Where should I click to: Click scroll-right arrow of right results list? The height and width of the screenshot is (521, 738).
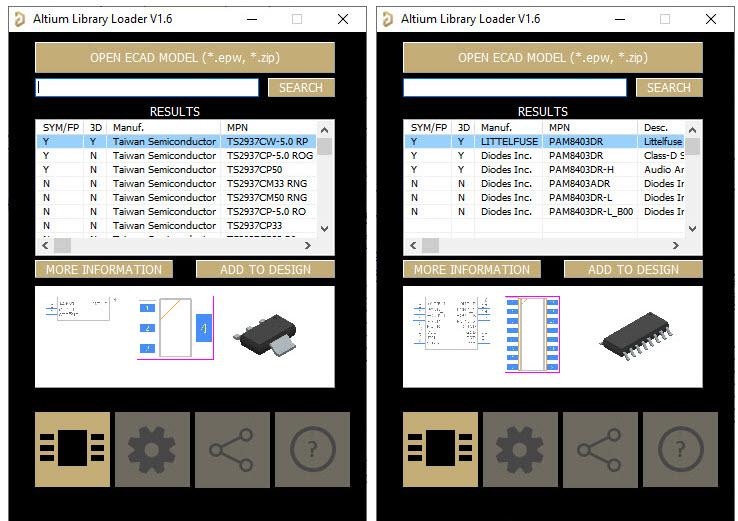(676, 245)
